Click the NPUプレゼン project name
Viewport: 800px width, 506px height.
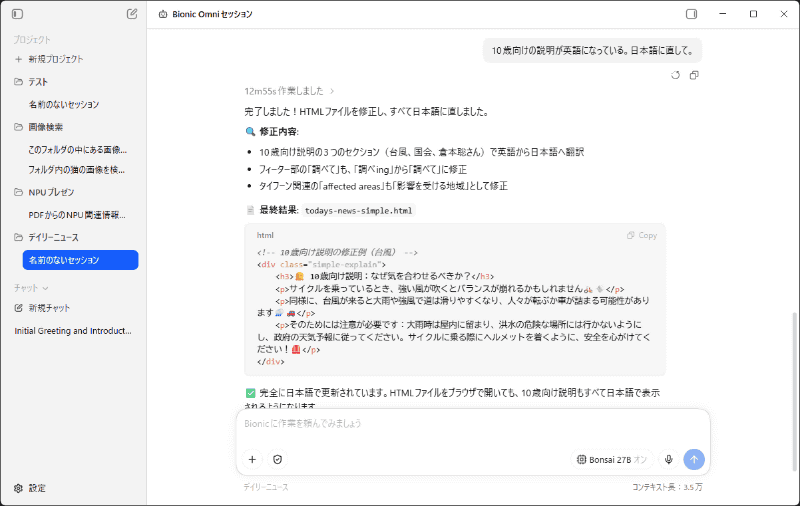point(52,192)
